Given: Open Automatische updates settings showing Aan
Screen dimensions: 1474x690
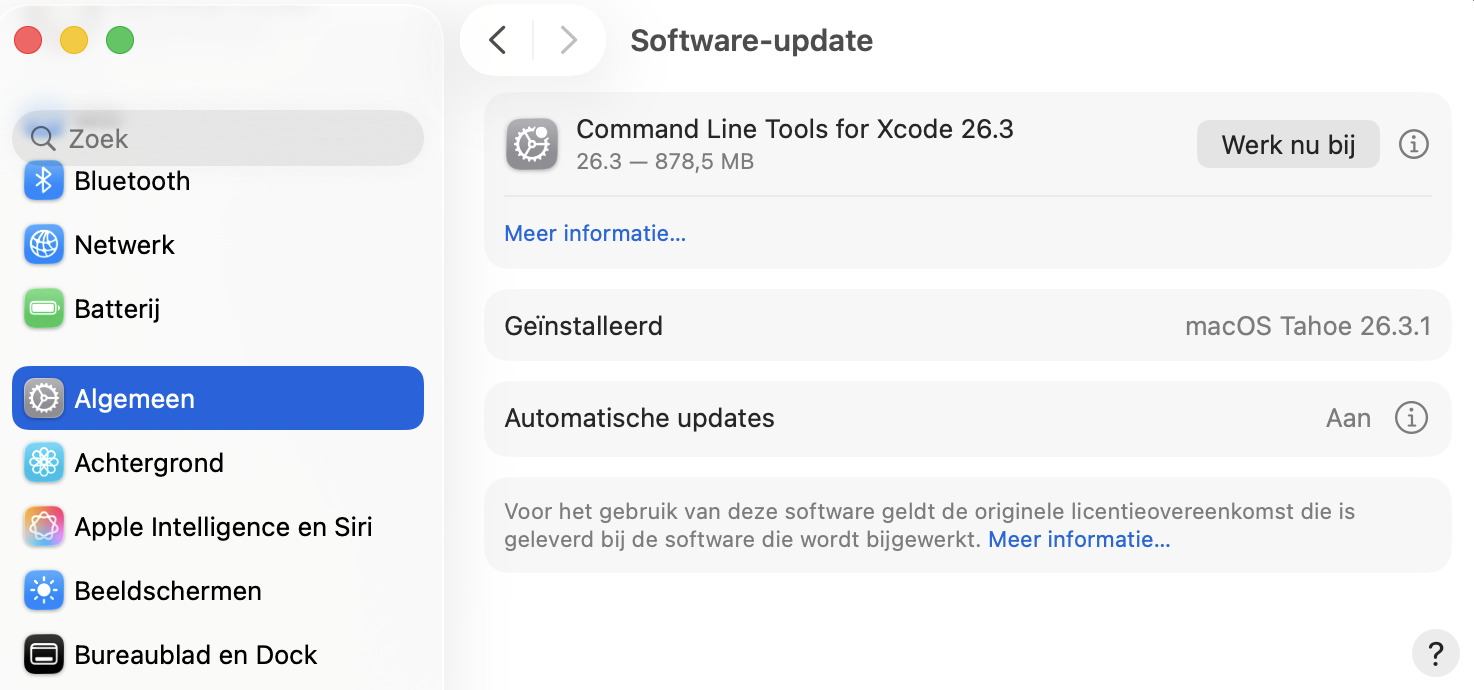Looking at the screenshot, I should [x=1348, y=418].
